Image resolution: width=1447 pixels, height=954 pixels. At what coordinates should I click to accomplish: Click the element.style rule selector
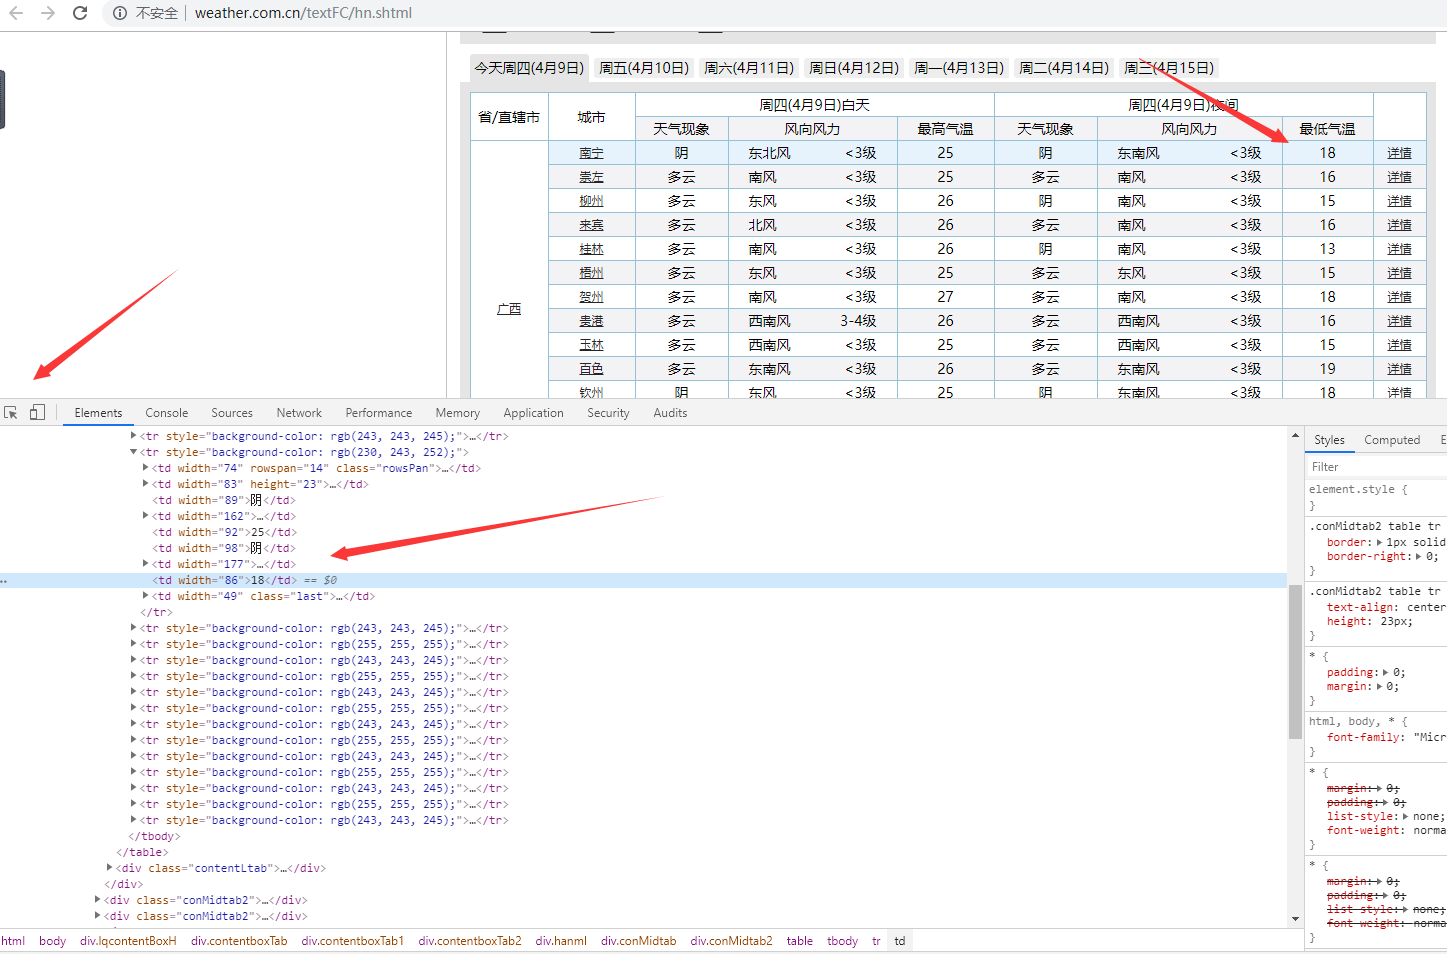click(x=1351, y=489)
